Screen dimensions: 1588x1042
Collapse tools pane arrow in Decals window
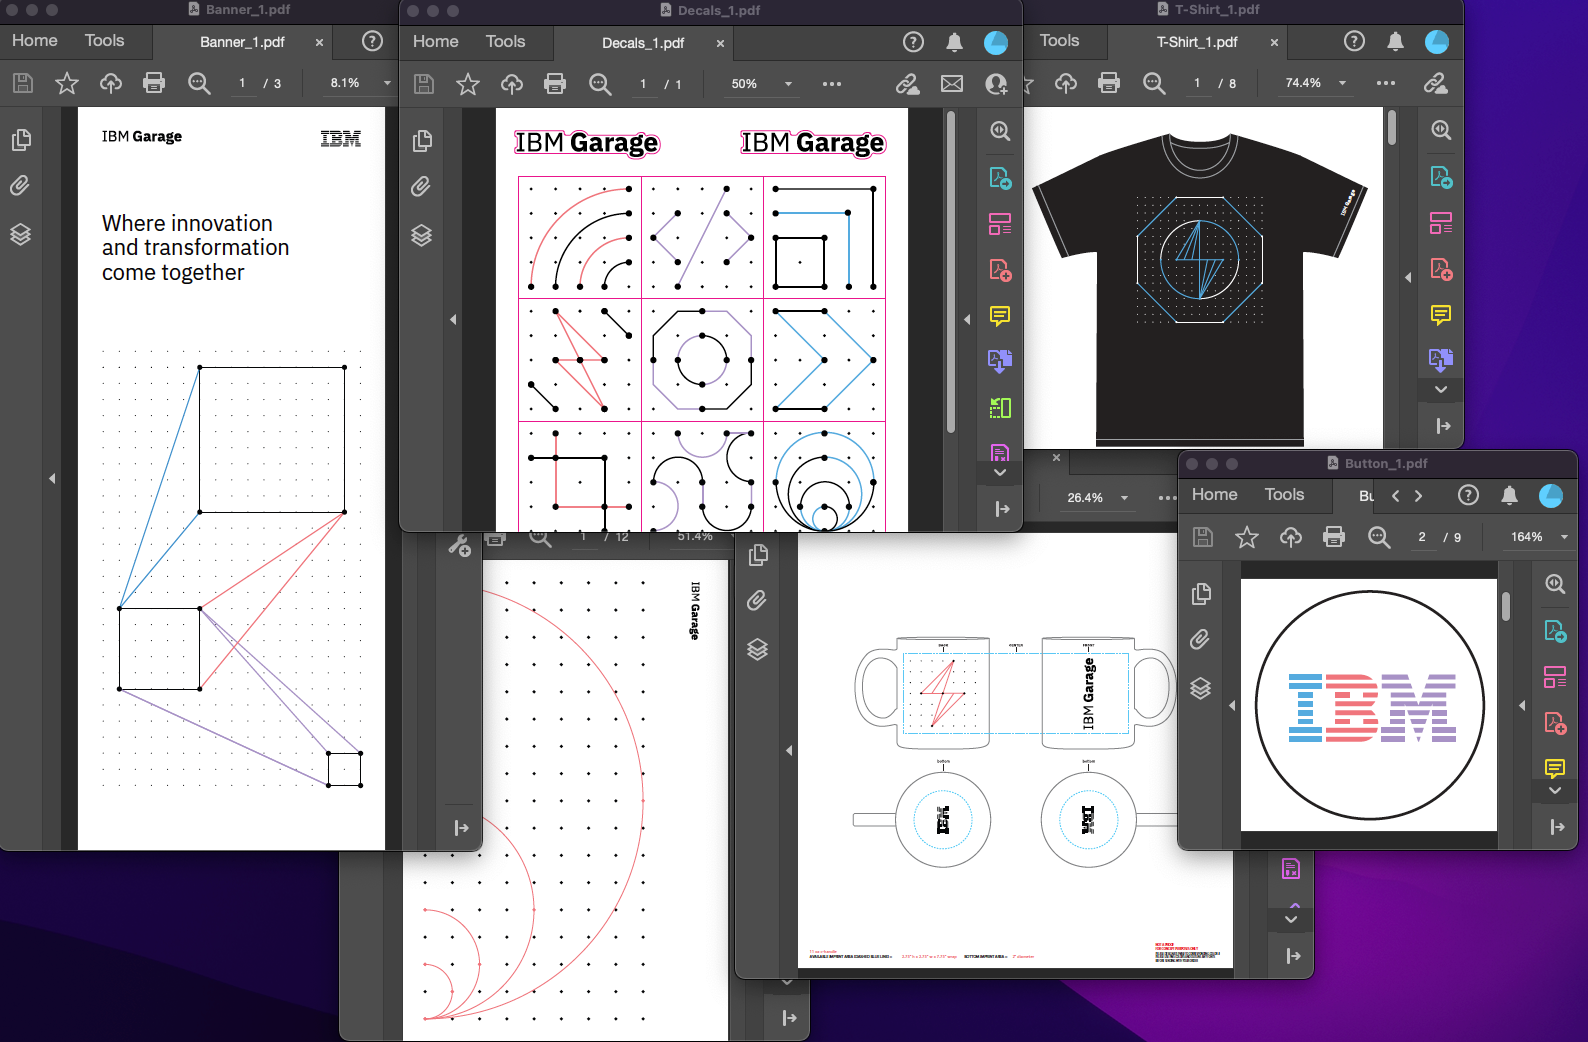(967, 320)
